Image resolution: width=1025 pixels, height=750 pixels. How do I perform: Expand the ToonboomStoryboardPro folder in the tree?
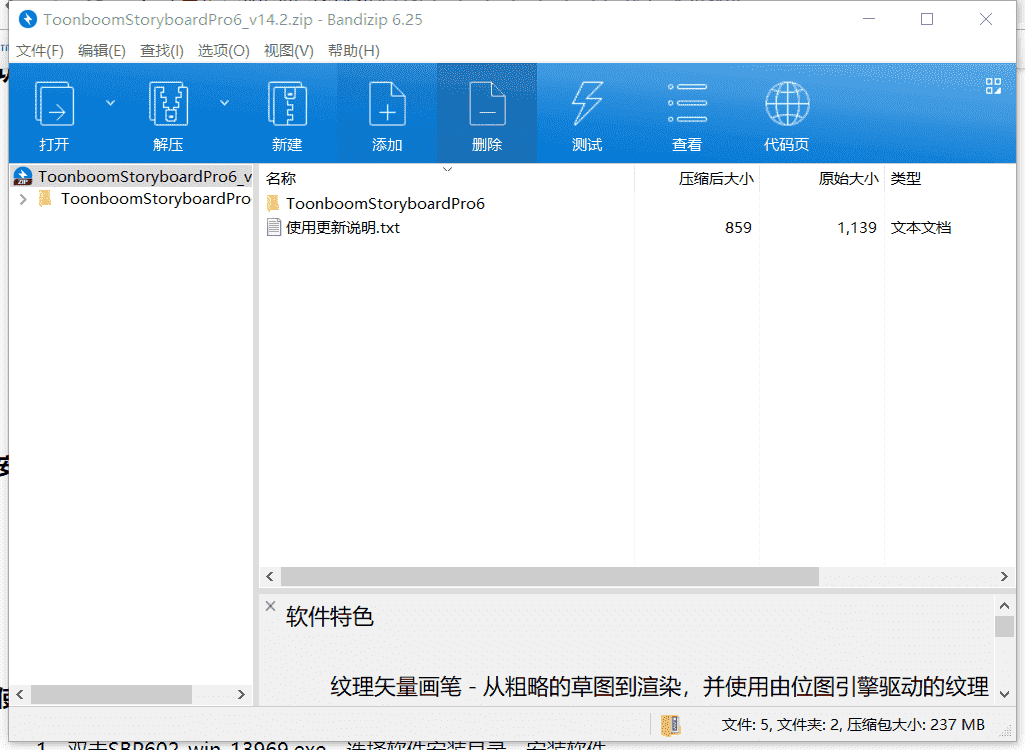click(x=23, y=199)
